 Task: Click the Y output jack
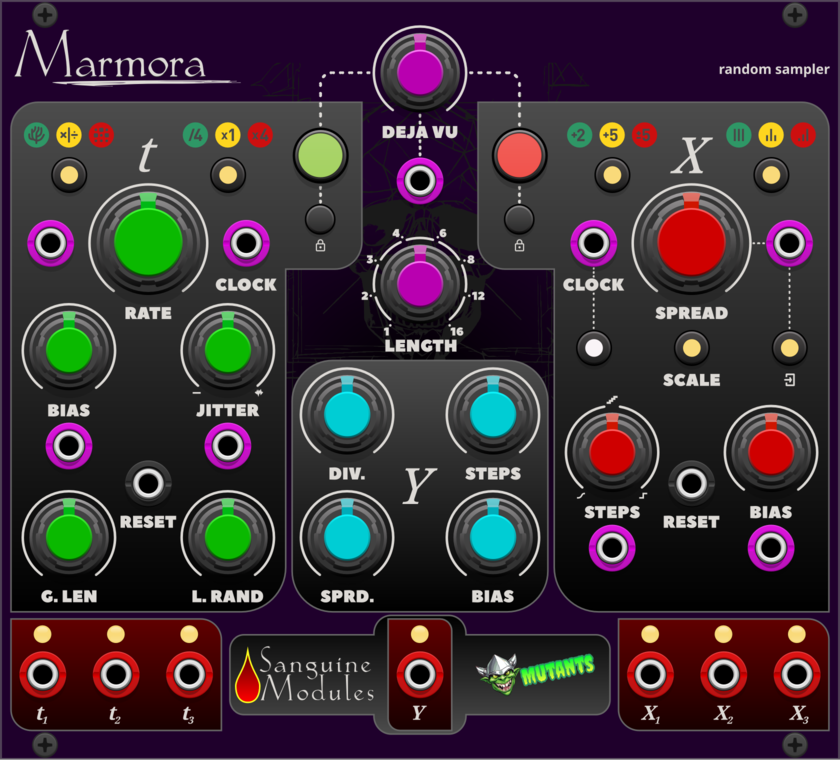[420, 674]
